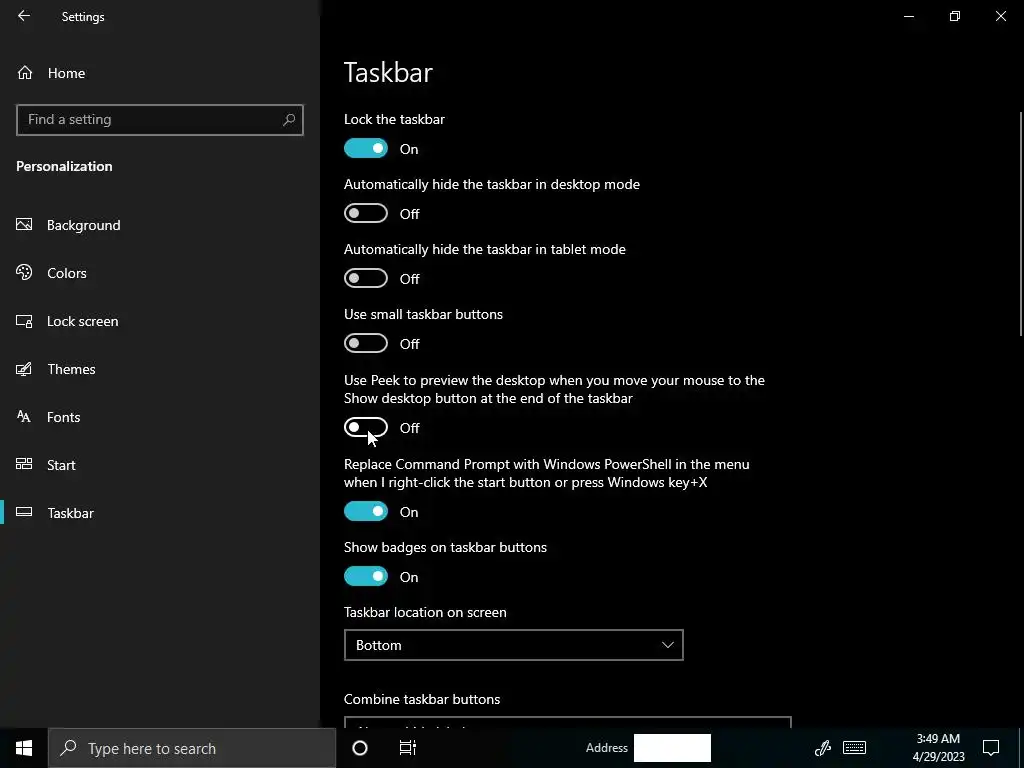
Task: Click the Find a setting search box
Action: tap(159, 120)
